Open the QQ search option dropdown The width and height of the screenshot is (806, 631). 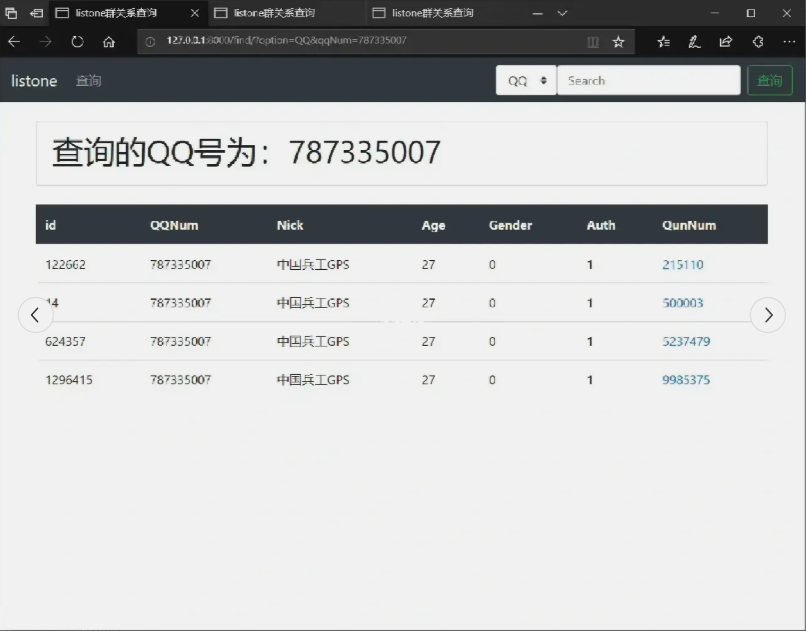pos(526,80)
